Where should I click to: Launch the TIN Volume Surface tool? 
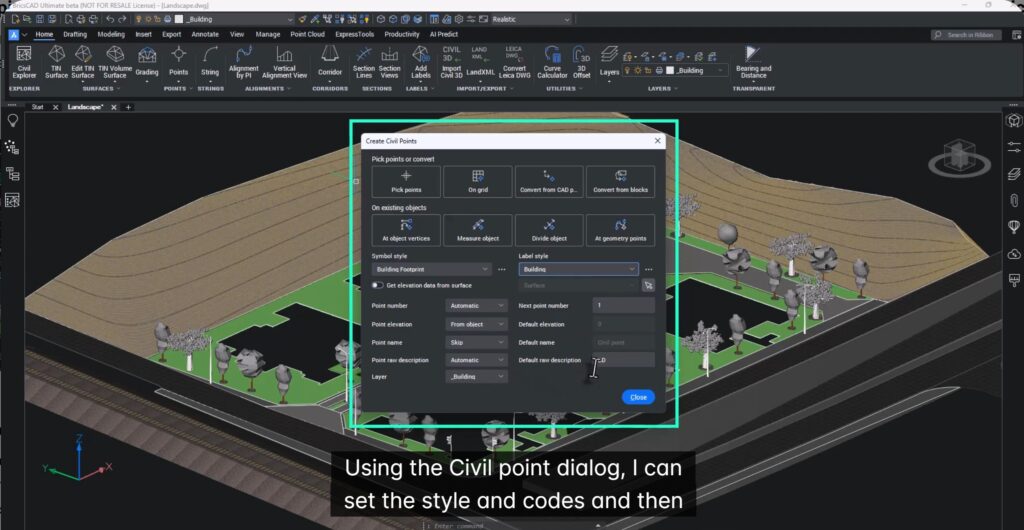tap(115, 63)
